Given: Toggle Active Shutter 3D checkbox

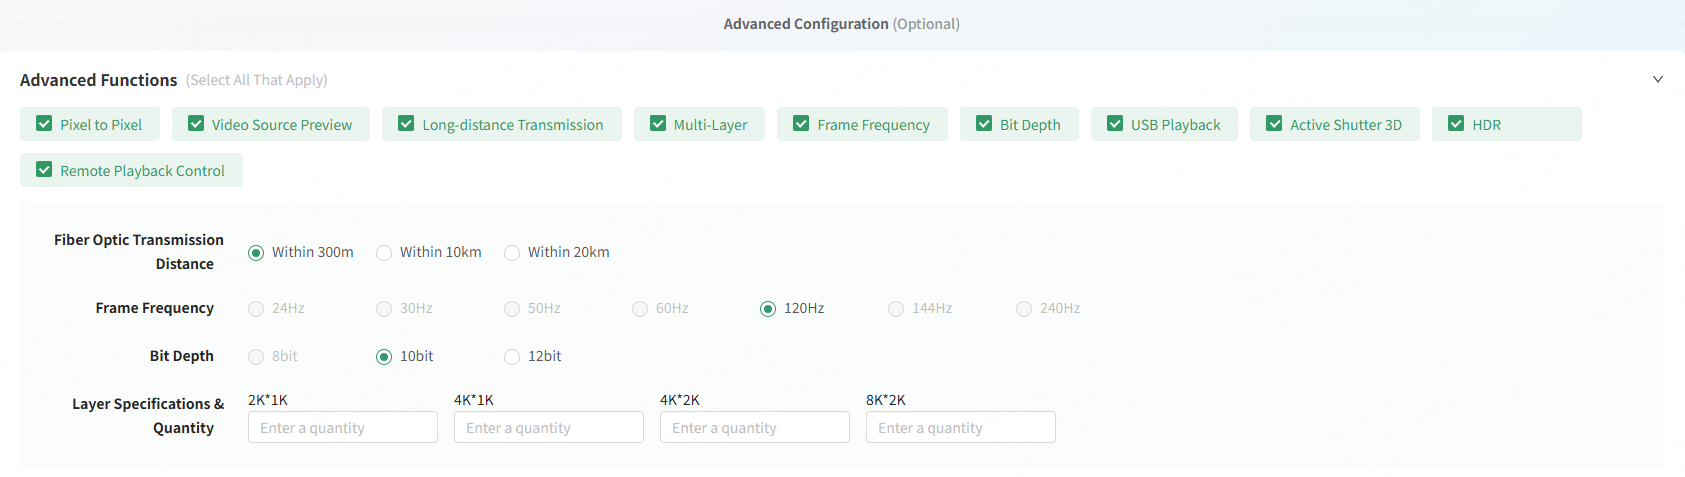Looking at the screenshot, I should (x=1274, y=124).
